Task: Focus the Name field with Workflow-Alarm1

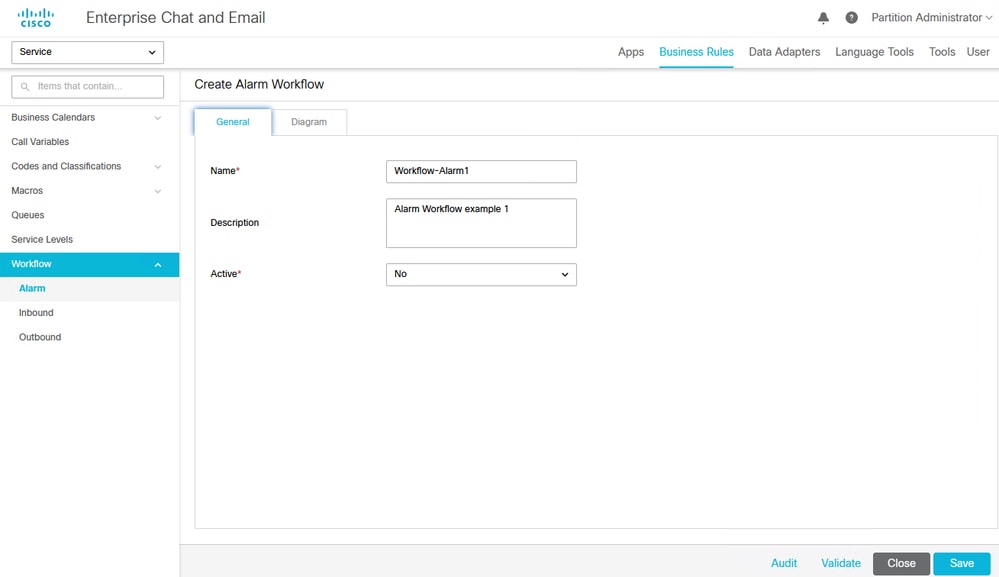Action: (481, 171)
